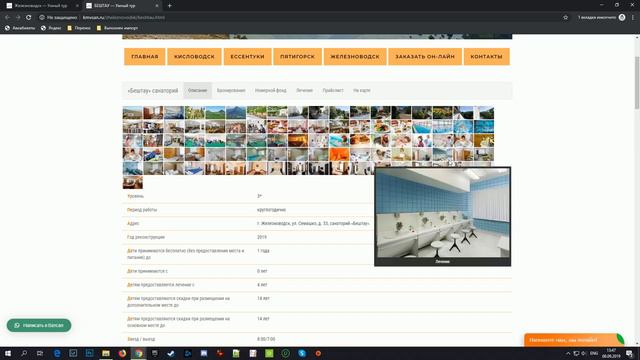Click the 2019 reconstruction year value
Image resolution: width=640 pixels, height=360 pixels.
point(262,237)
